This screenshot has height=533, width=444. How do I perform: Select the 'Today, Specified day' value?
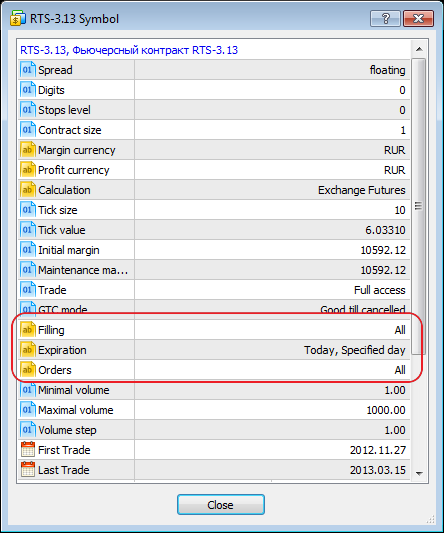[355, 350]
